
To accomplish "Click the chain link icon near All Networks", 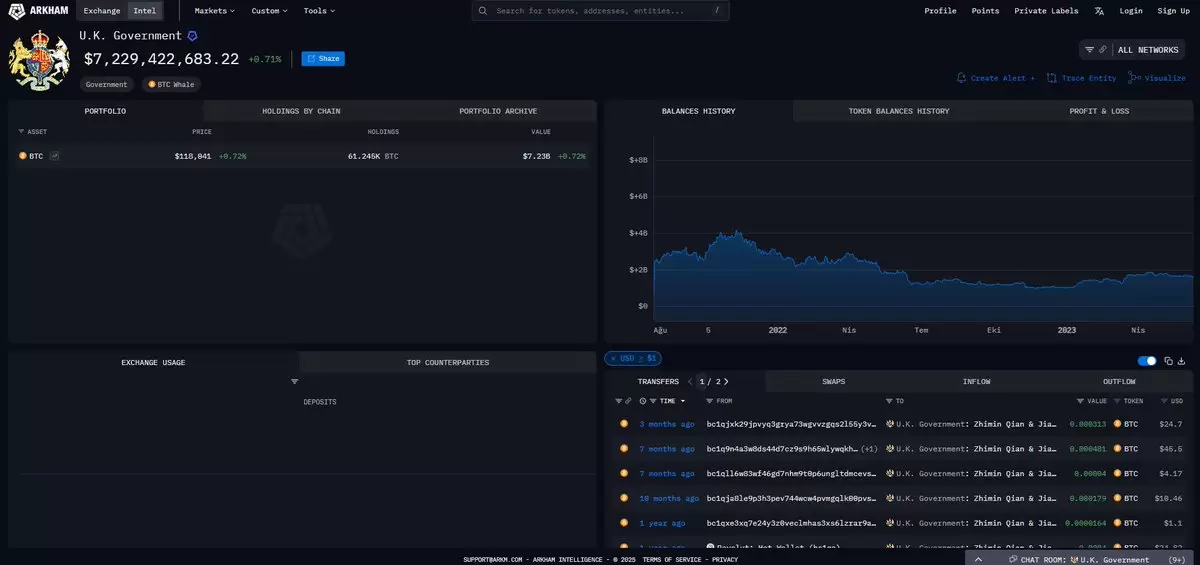I will coord(1103,50).
